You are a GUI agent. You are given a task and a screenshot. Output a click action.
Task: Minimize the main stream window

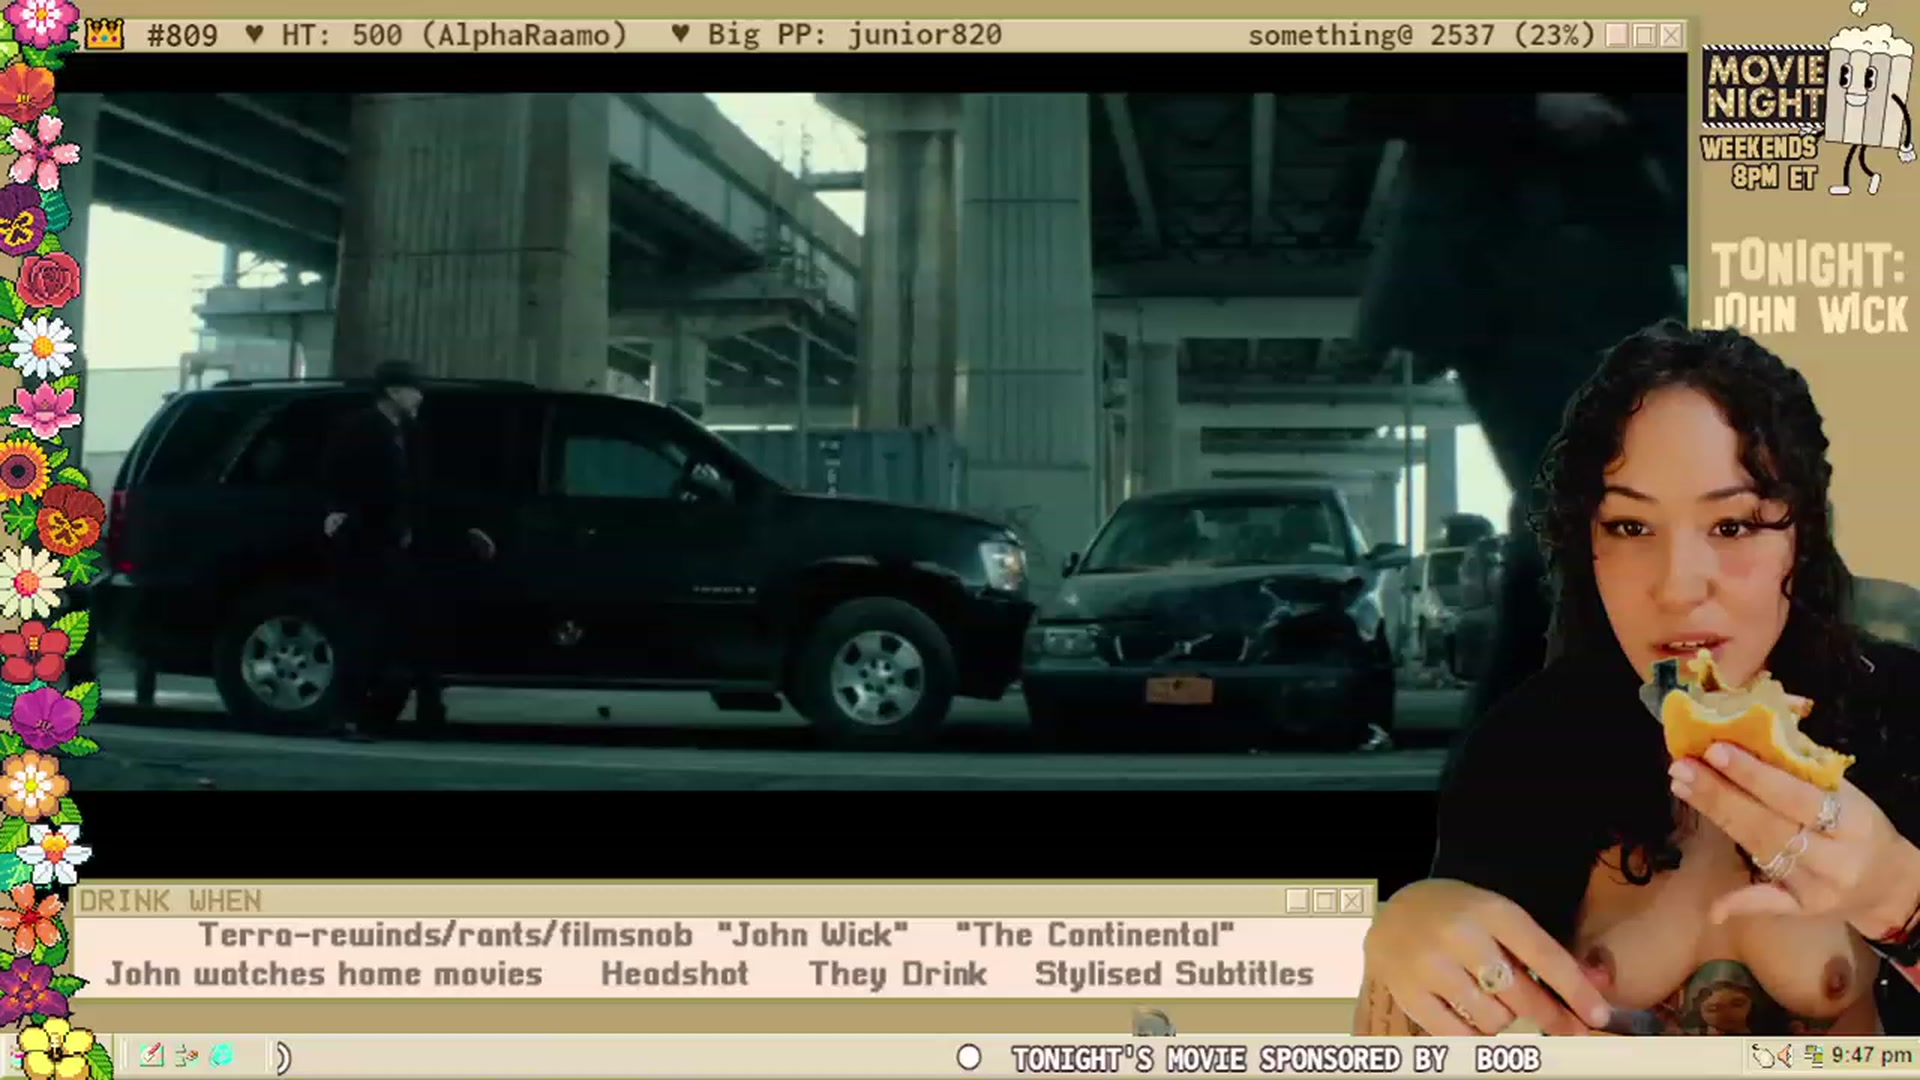(x=1617, y=36)
